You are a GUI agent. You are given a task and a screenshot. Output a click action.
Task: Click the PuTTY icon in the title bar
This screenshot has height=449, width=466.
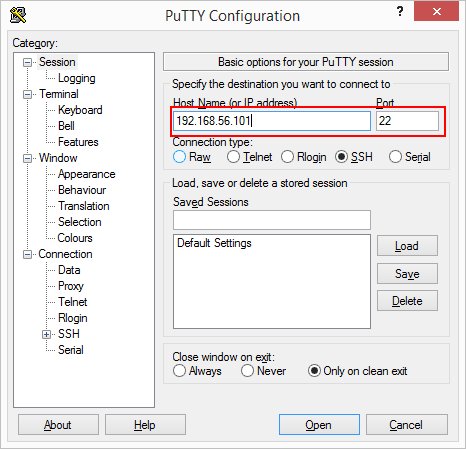[x=18, y=15]
